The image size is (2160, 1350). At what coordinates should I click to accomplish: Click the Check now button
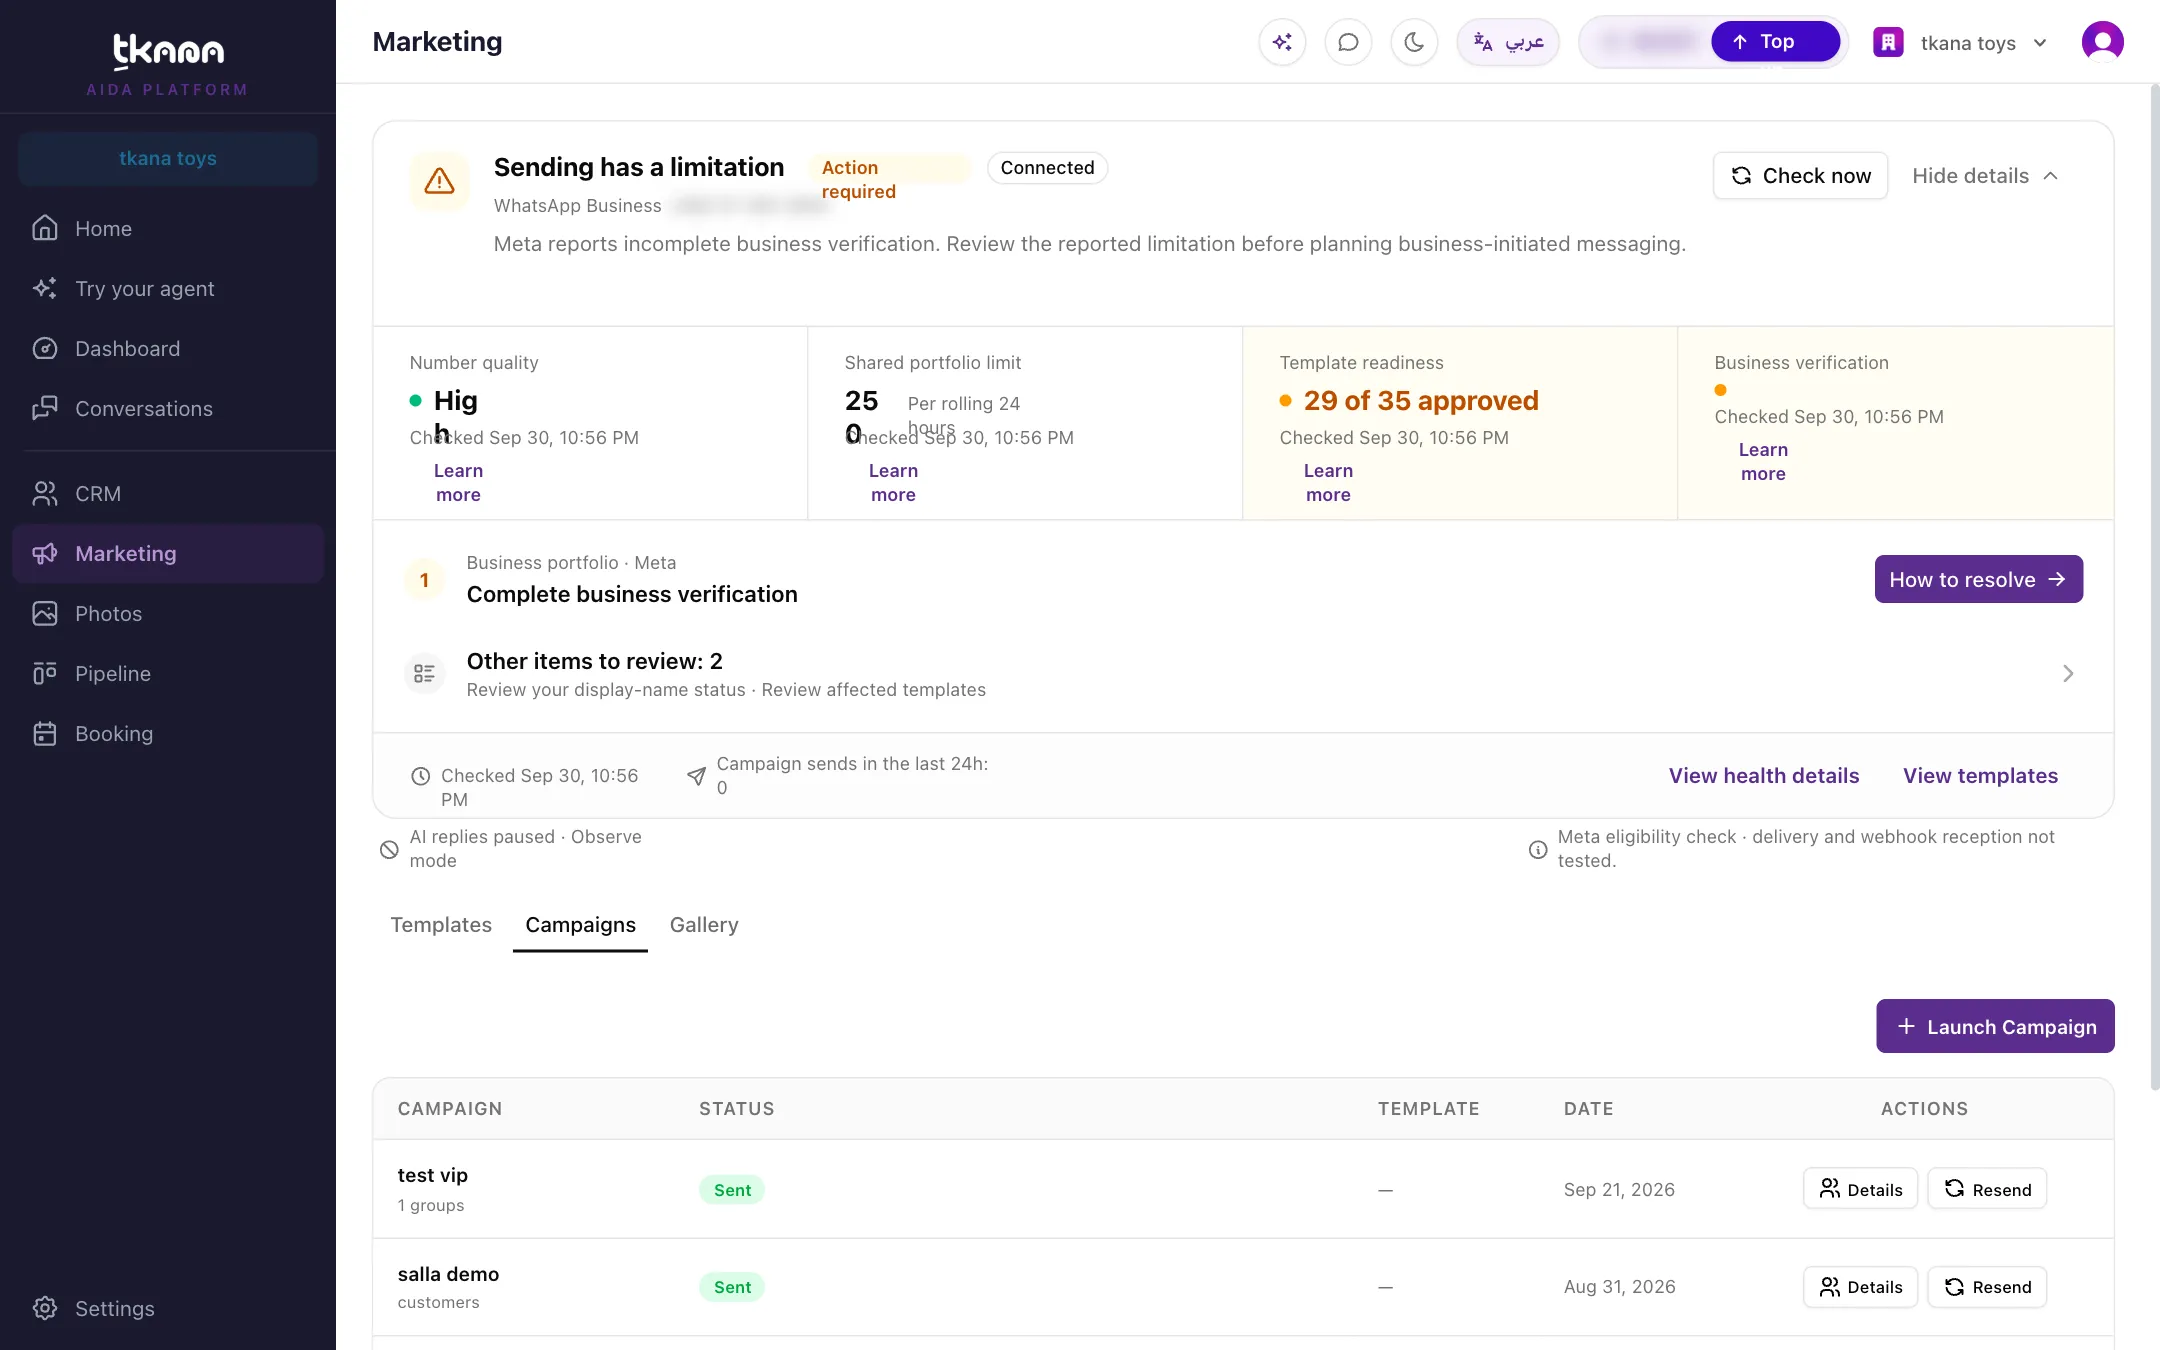tap(1800, 176)
